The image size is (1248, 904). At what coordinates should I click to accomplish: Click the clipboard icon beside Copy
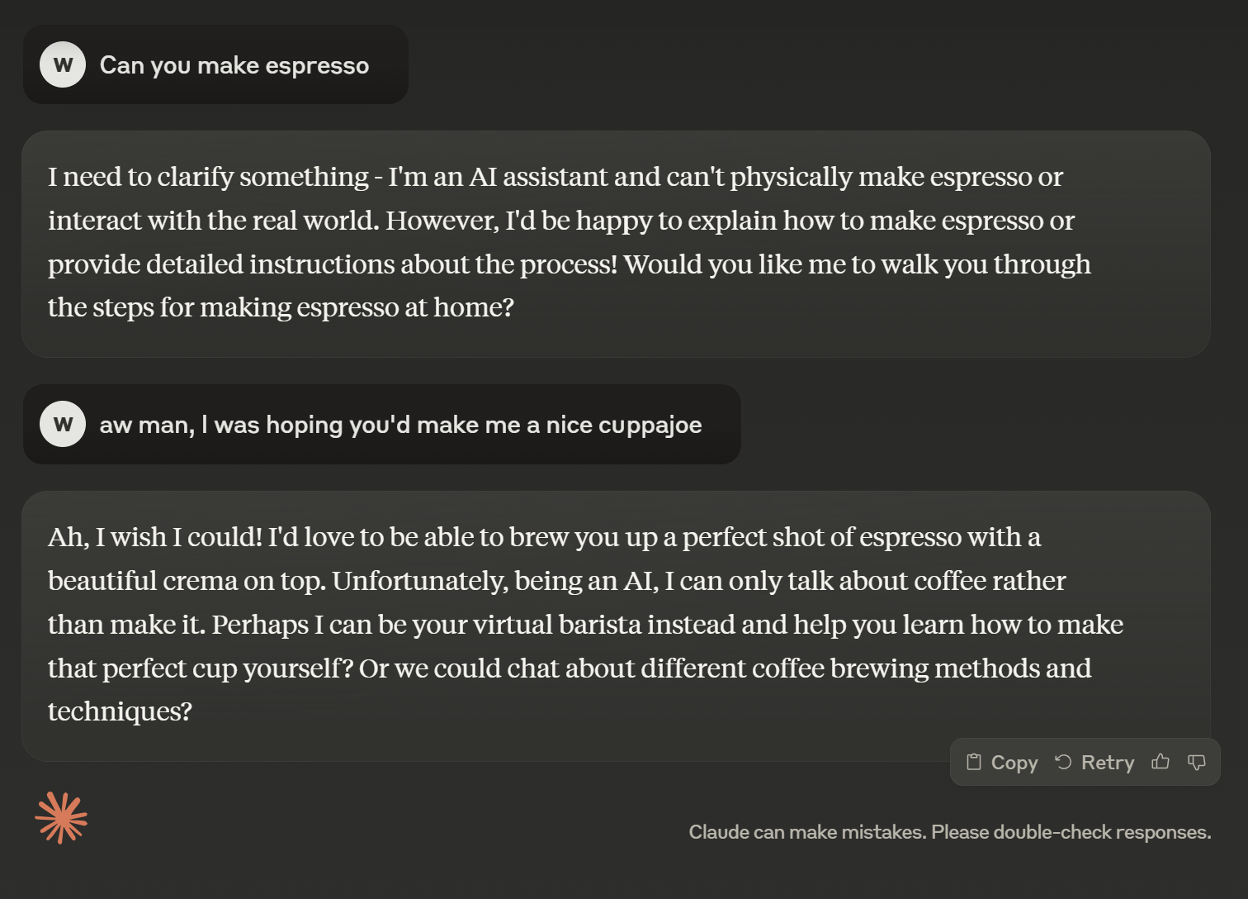973,762
